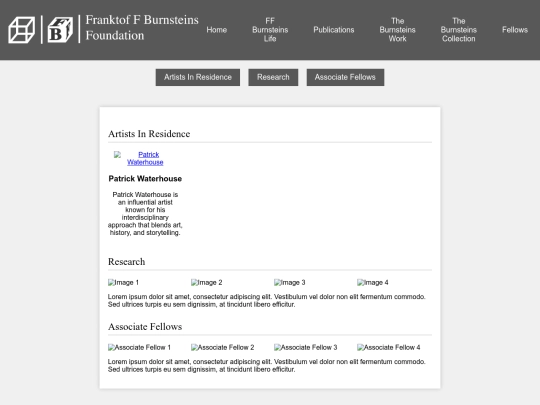Click the Image 4 placeholder

click(x=373, y=283)
